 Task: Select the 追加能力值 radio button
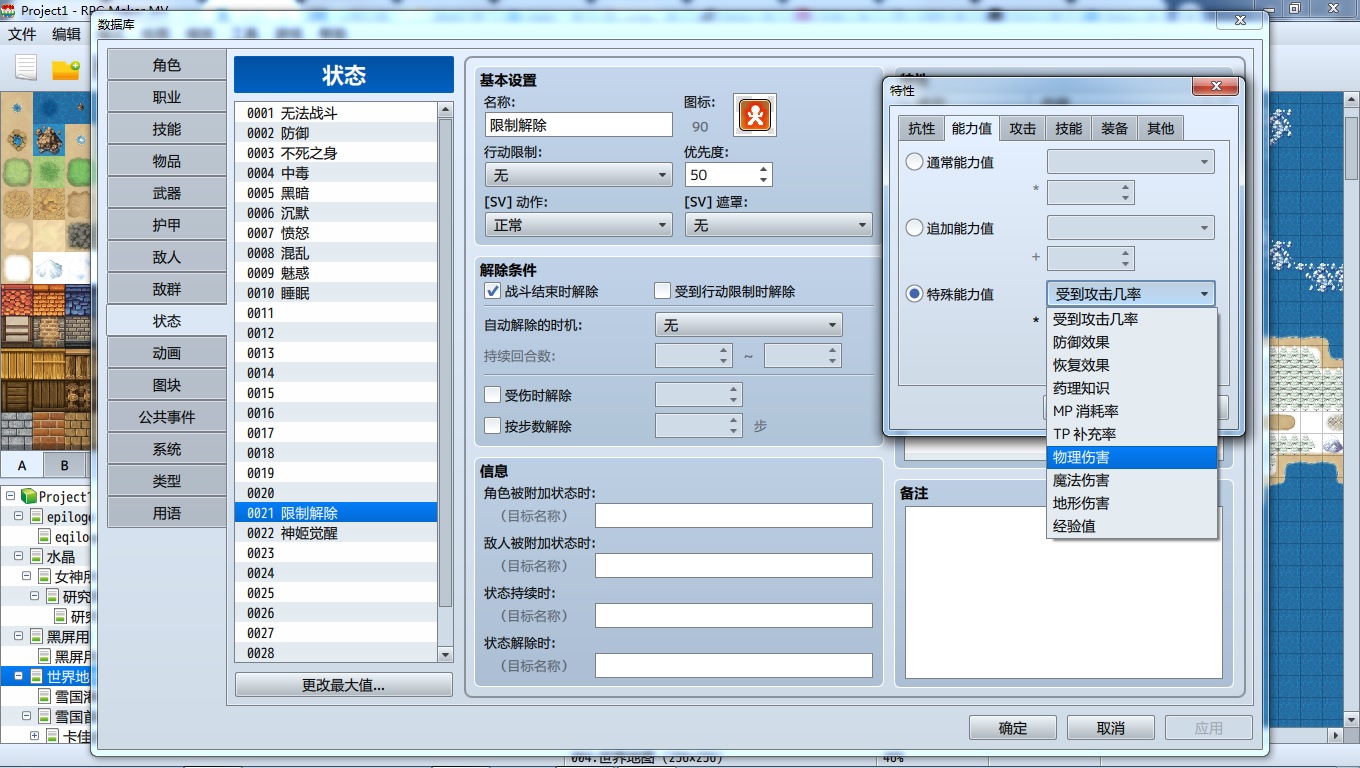coord(914,228)
